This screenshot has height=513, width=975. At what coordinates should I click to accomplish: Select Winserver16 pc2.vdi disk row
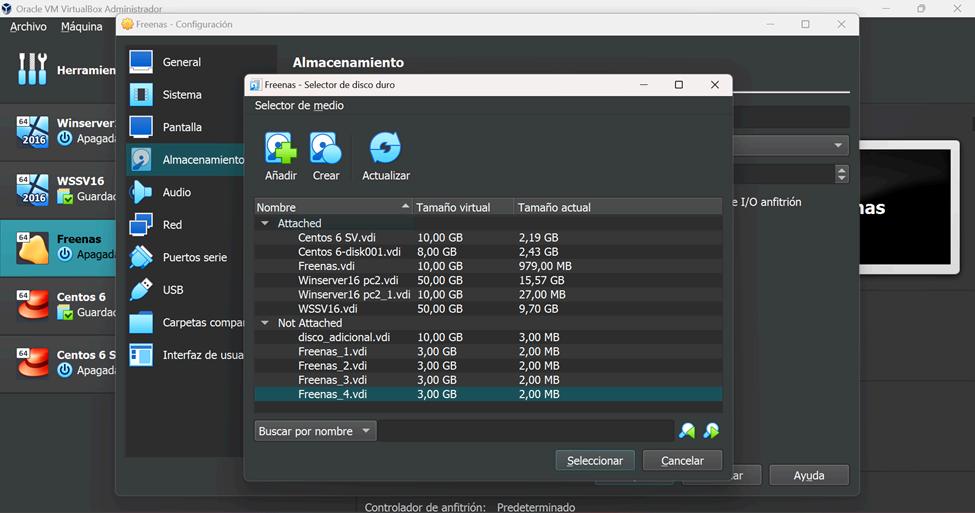[488, 280]
